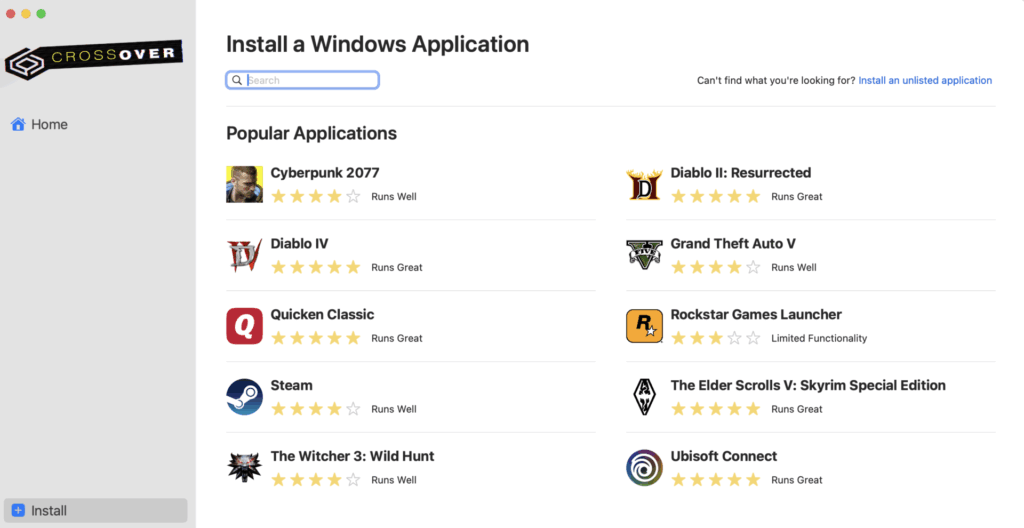
Task: Select the Diablo II: Resurrected icon
Action: [644, 184]
